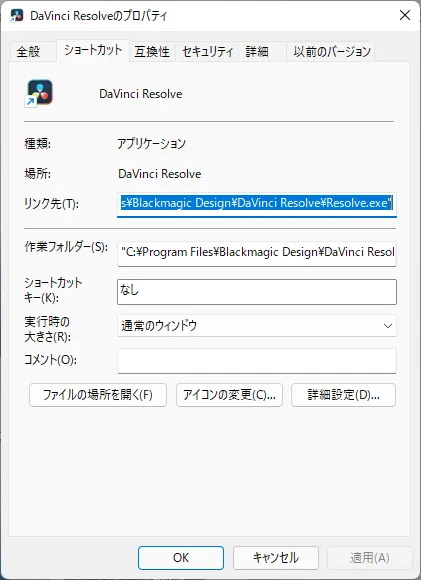Click the 適用(A) button
The image size is (421, 580).
[370, 558]
